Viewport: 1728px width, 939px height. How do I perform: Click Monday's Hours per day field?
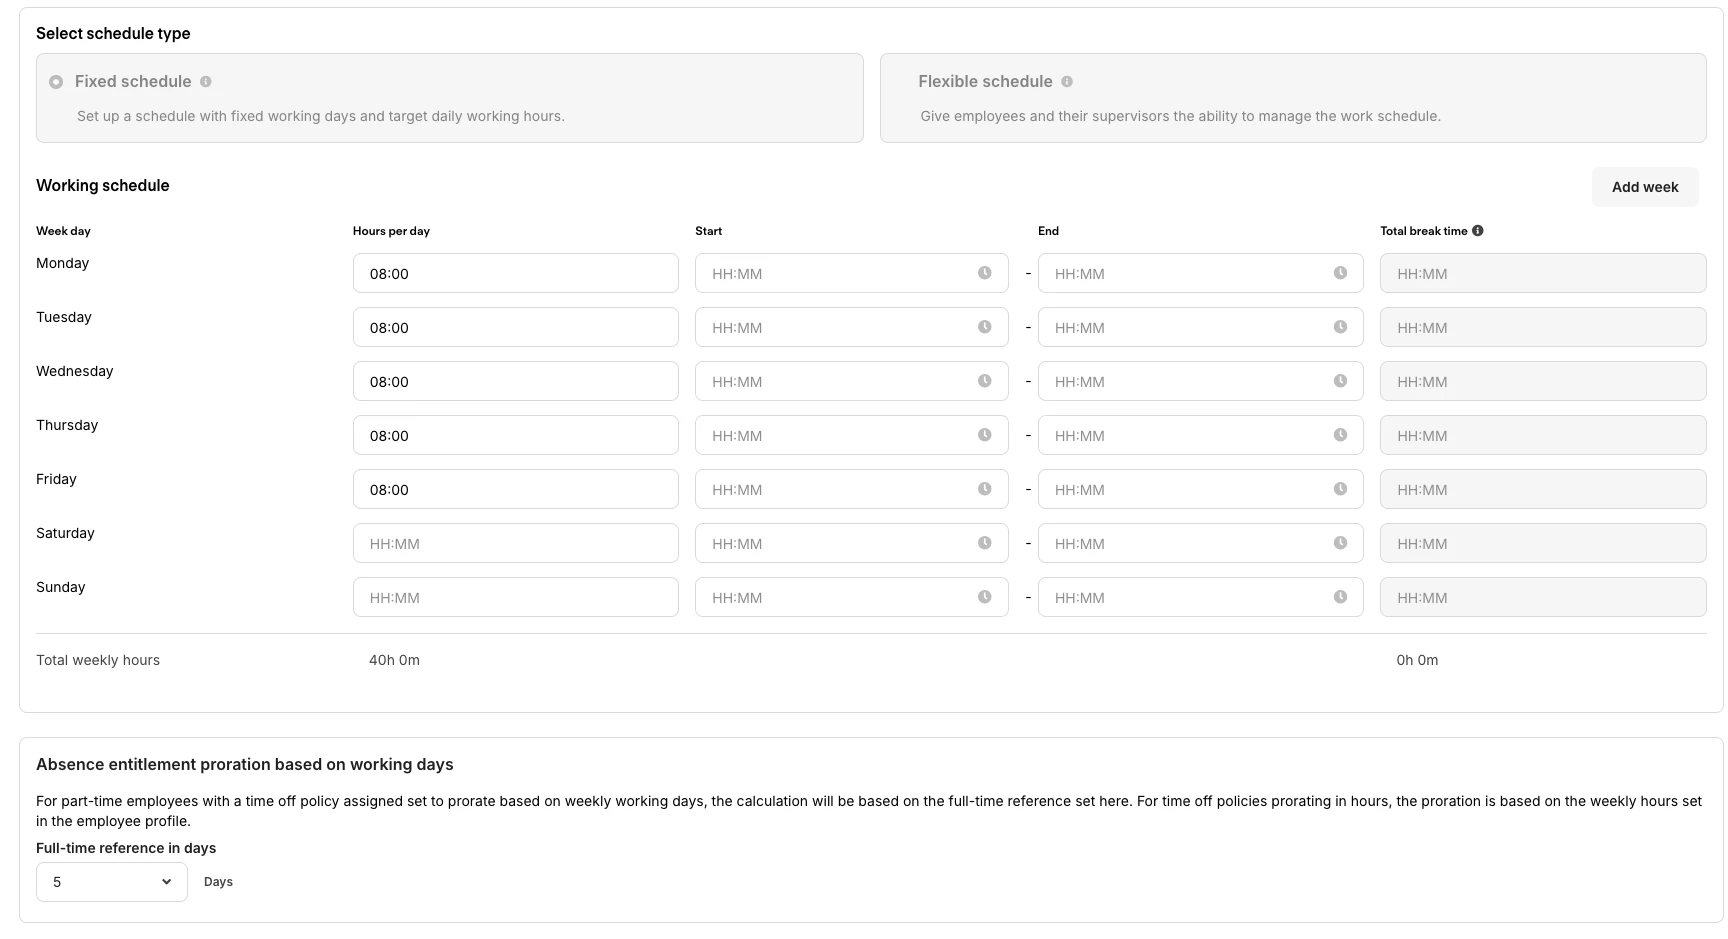(515, 273)
